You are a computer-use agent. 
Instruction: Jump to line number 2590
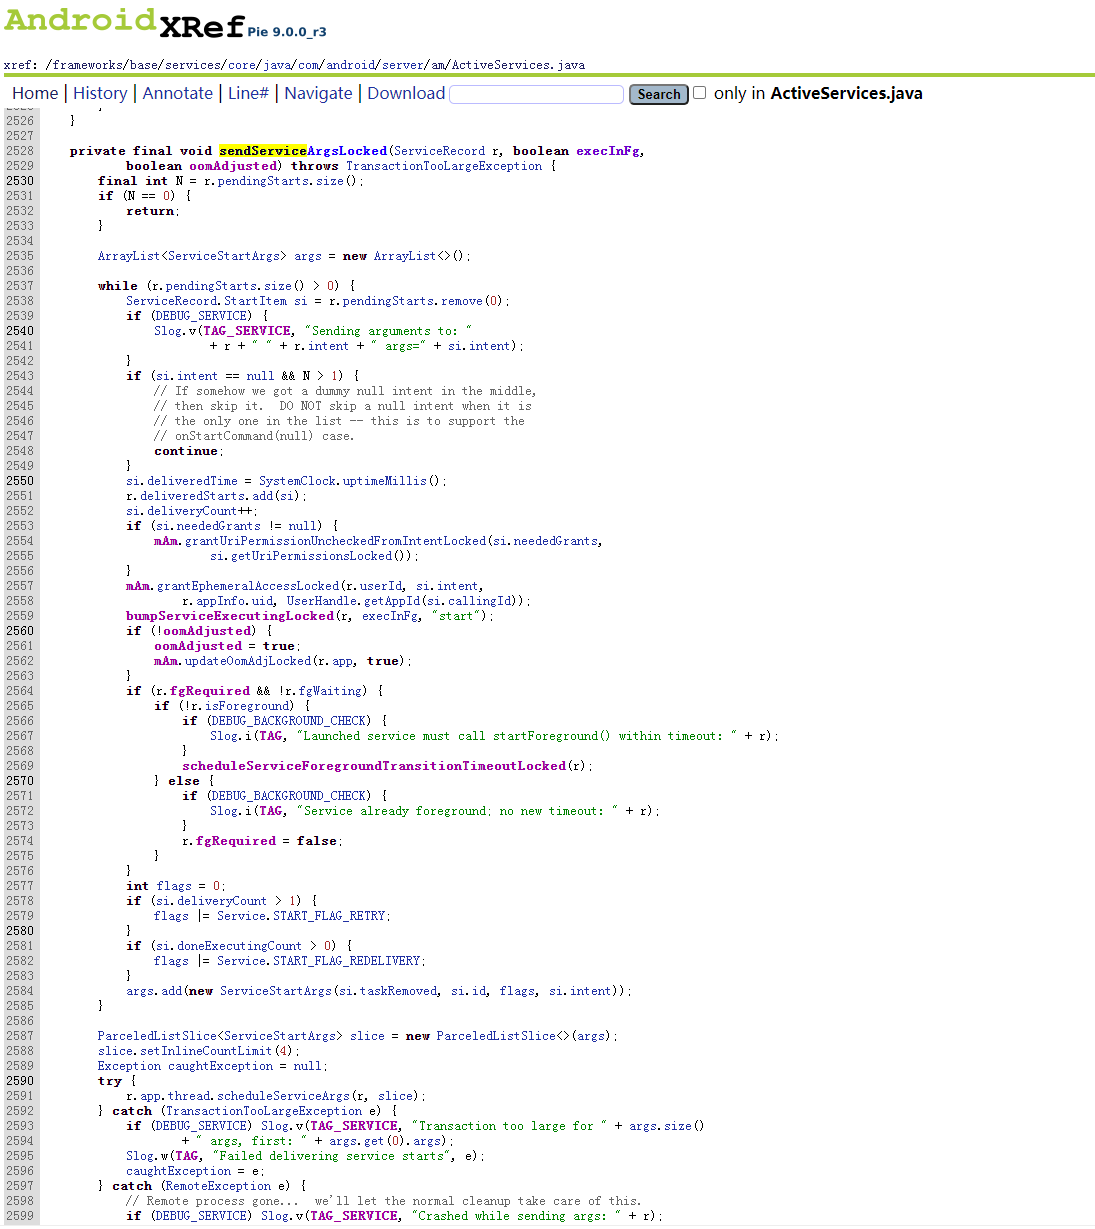(x=19, y=1081)
